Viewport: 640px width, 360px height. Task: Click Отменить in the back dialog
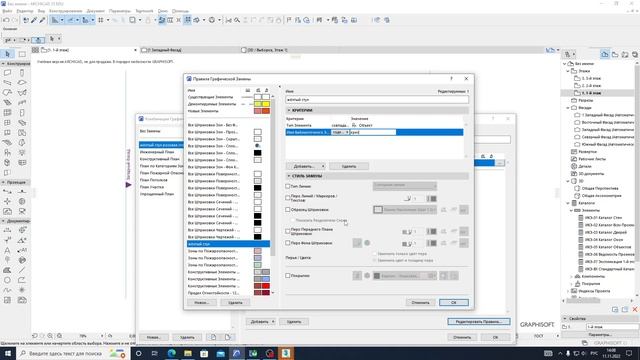(x=462, y=337)
